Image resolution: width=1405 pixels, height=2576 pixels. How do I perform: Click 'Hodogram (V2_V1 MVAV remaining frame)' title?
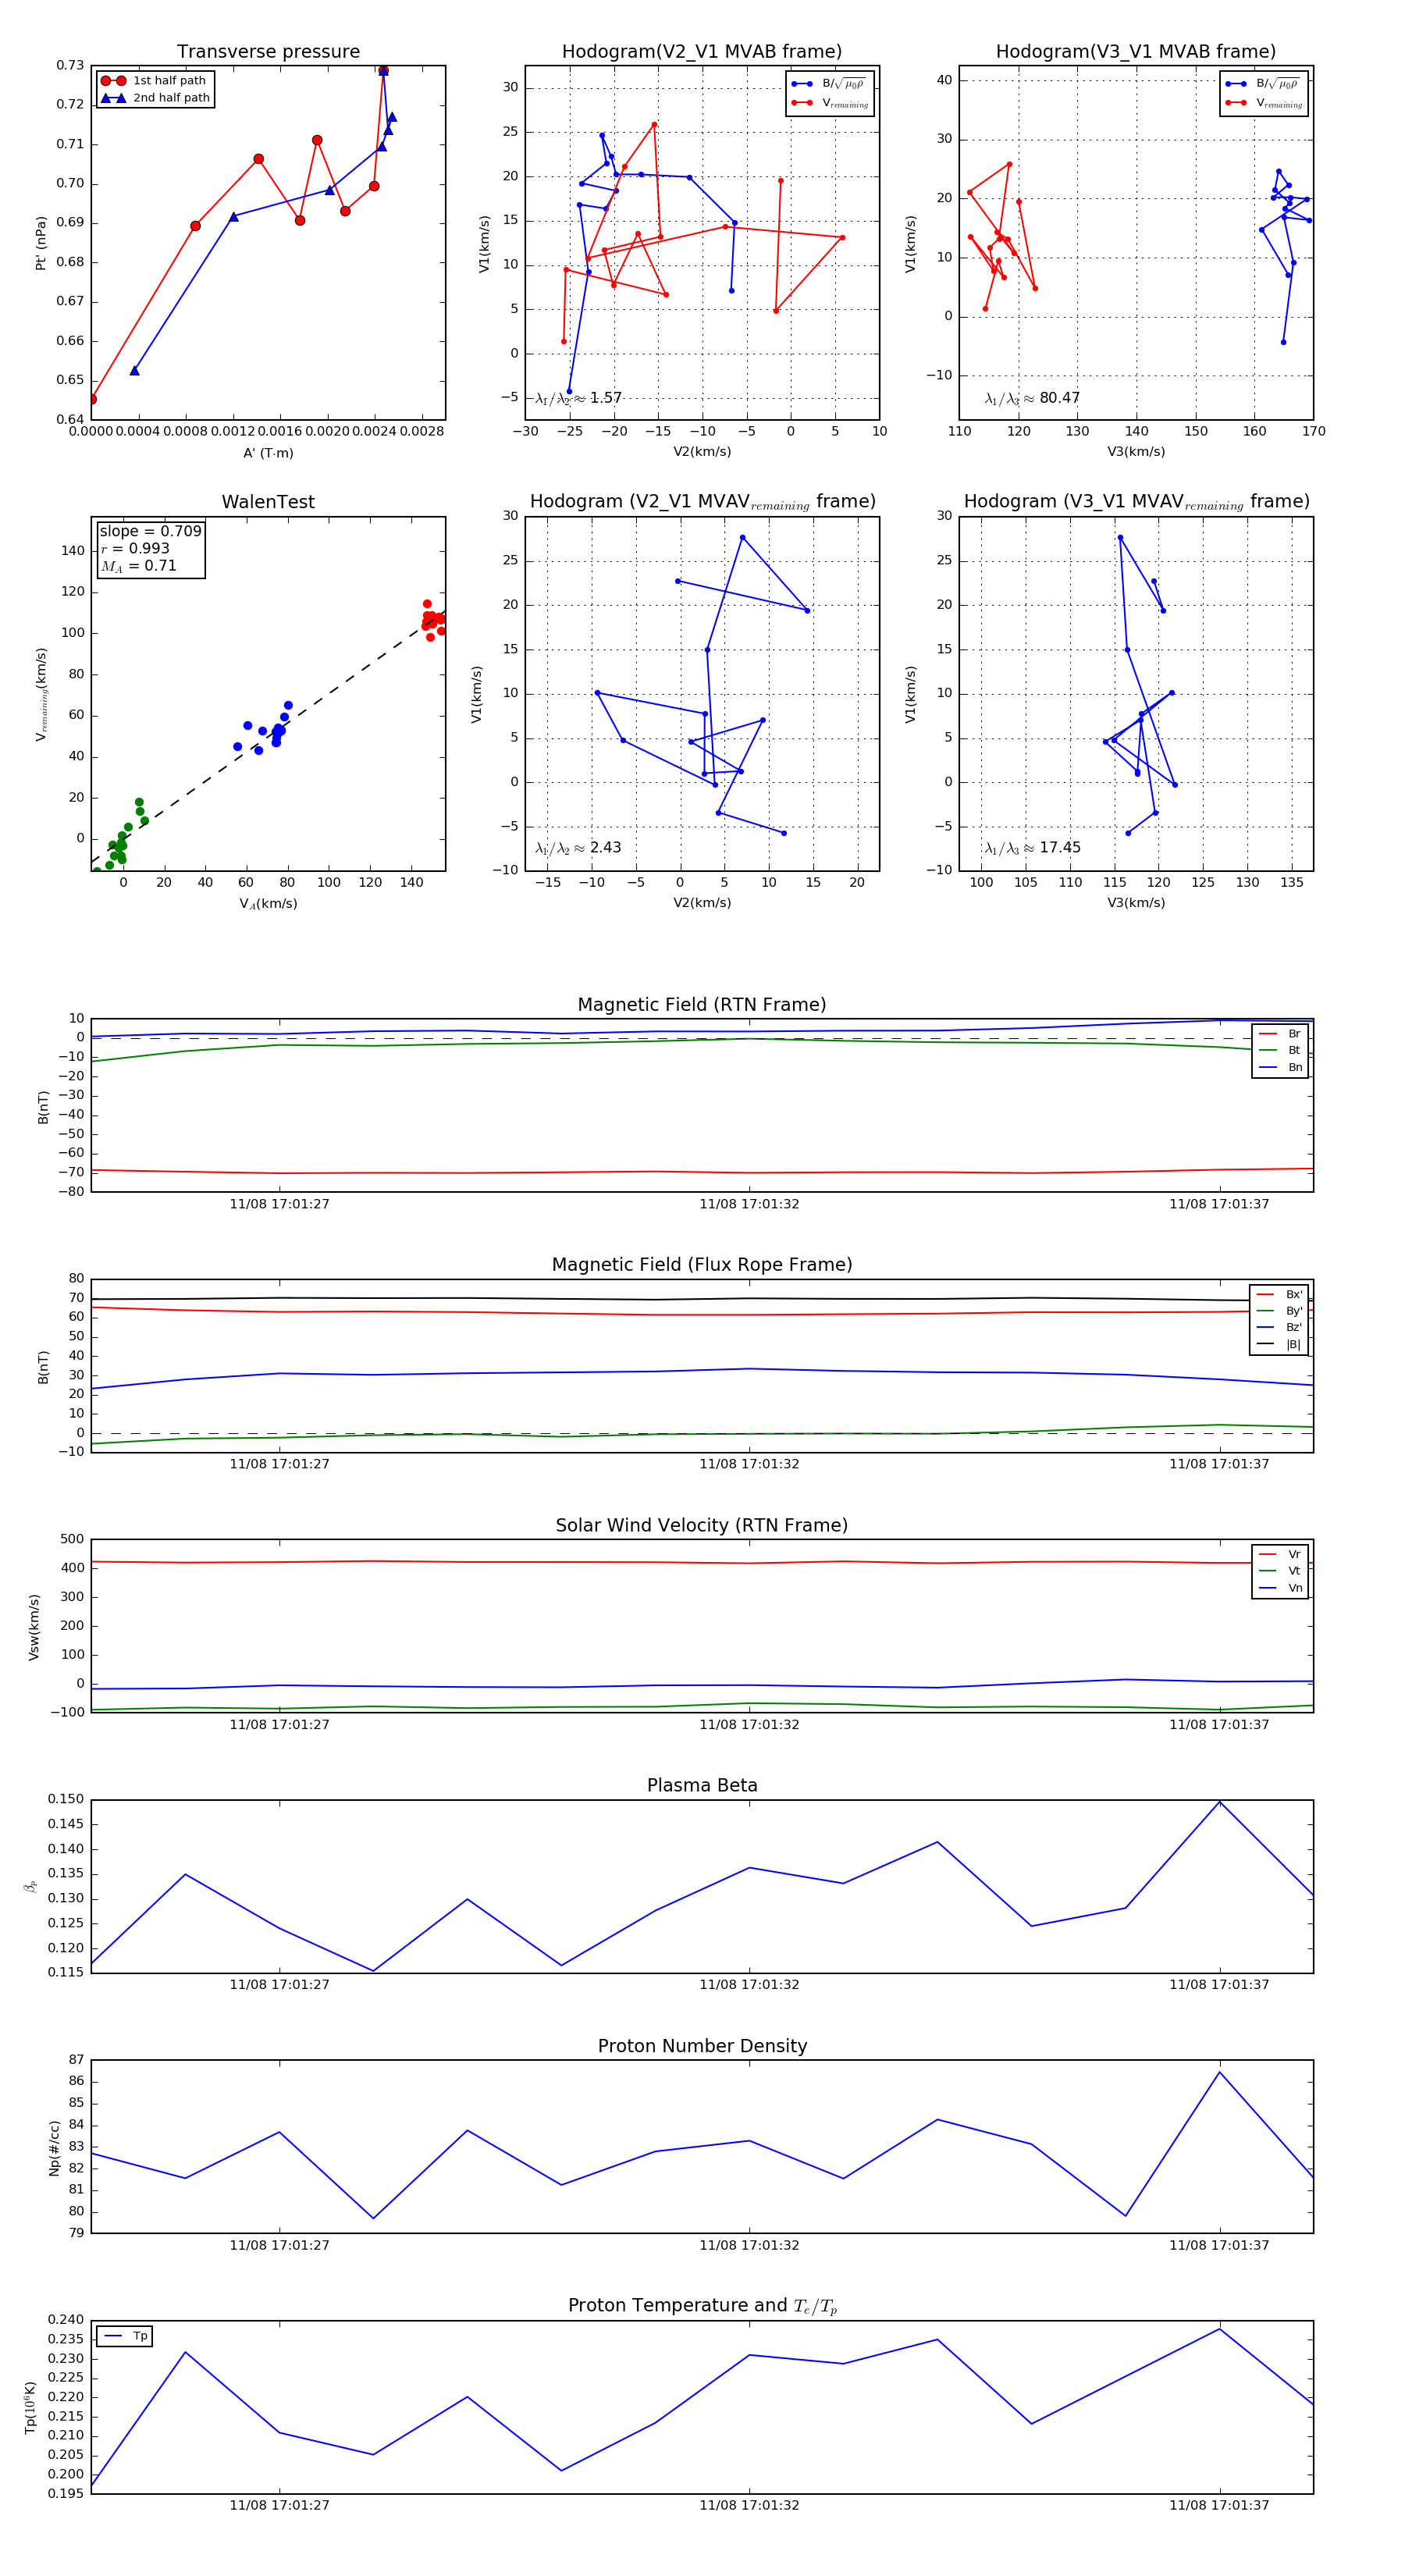pyautogui.click(x=702, y=502)
